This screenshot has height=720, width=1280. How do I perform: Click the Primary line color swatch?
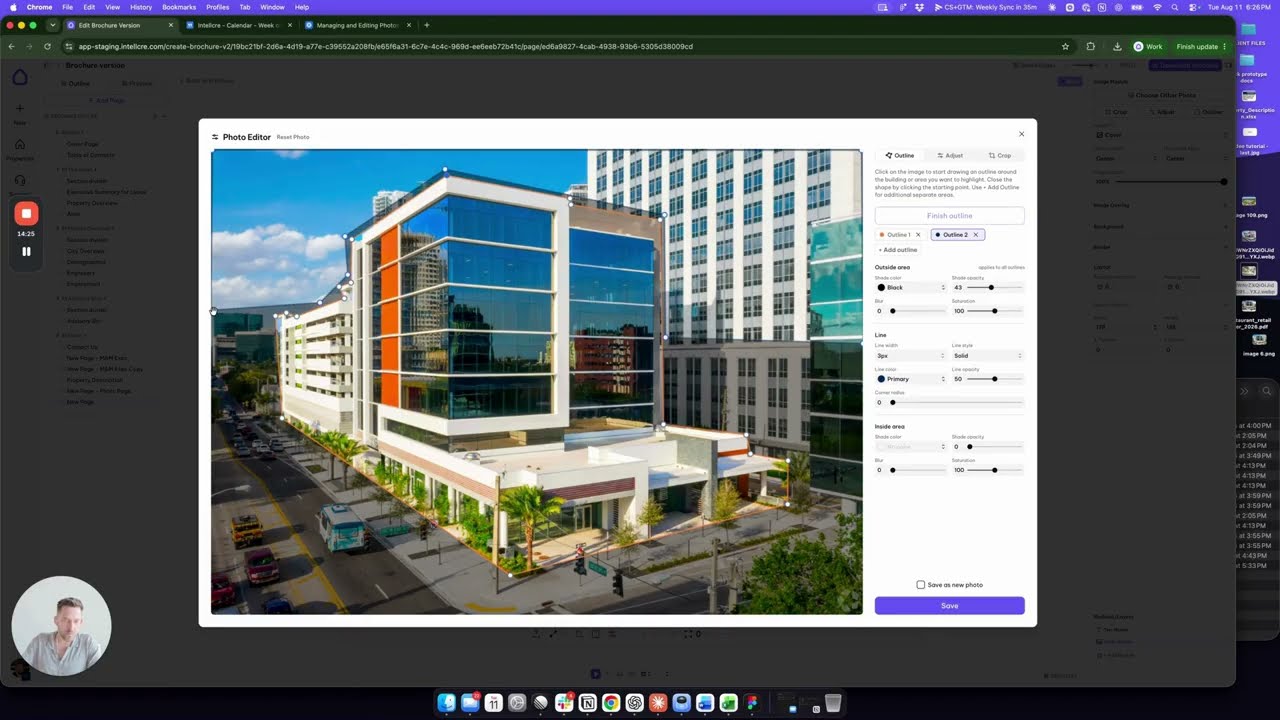881,379
